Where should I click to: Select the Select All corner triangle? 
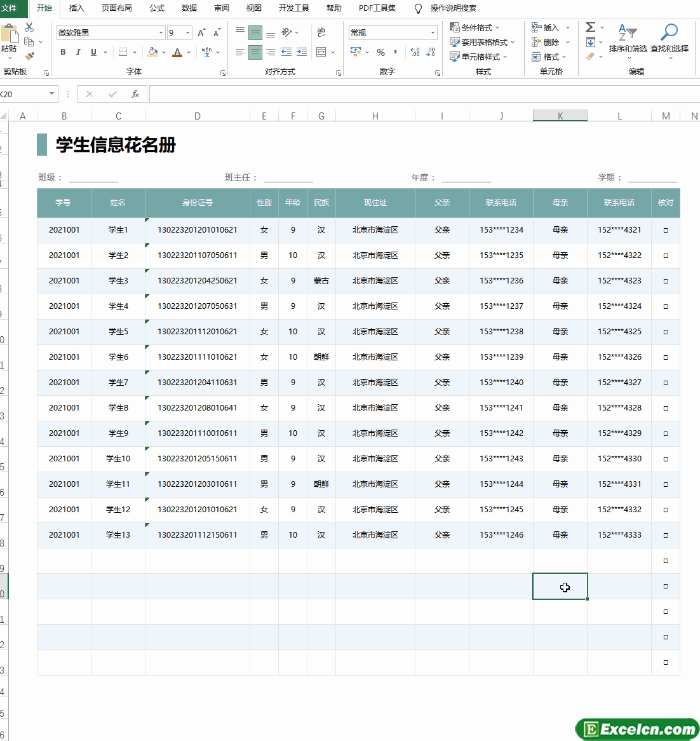(x=4, y=116)
